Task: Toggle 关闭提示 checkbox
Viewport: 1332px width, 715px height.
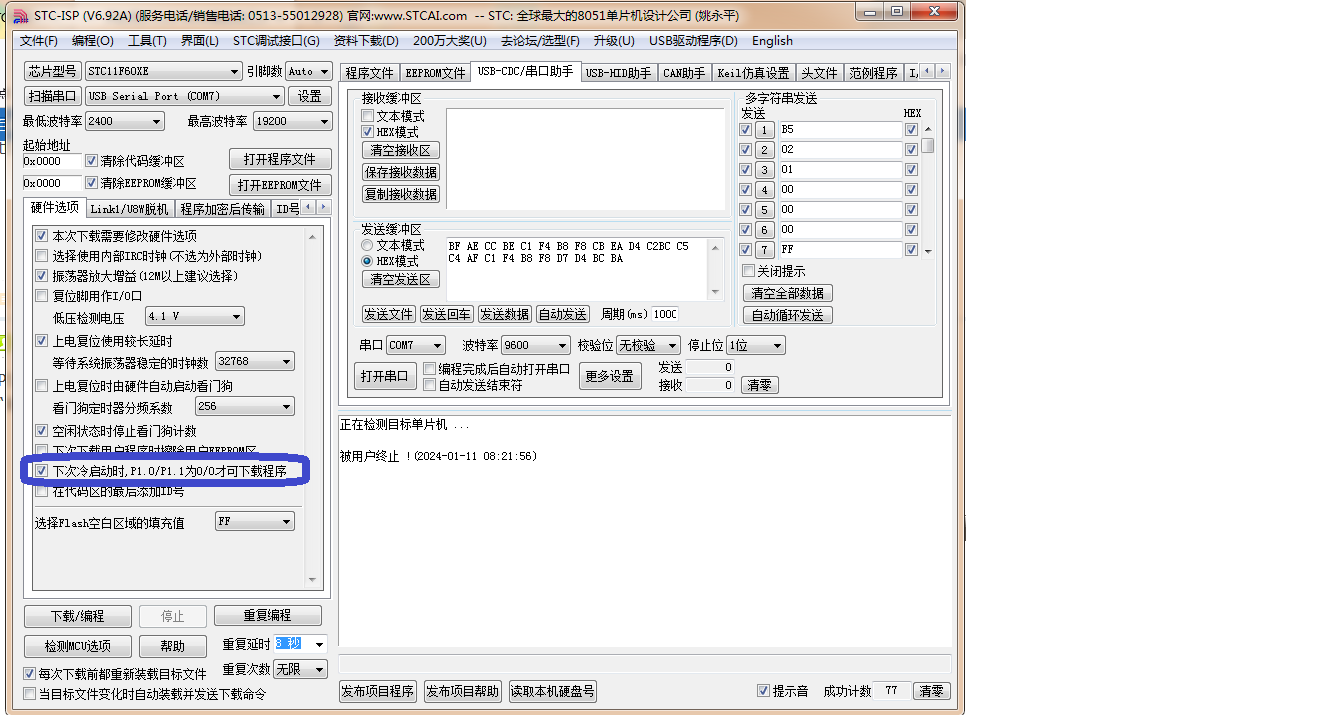Action: (748, 271)
